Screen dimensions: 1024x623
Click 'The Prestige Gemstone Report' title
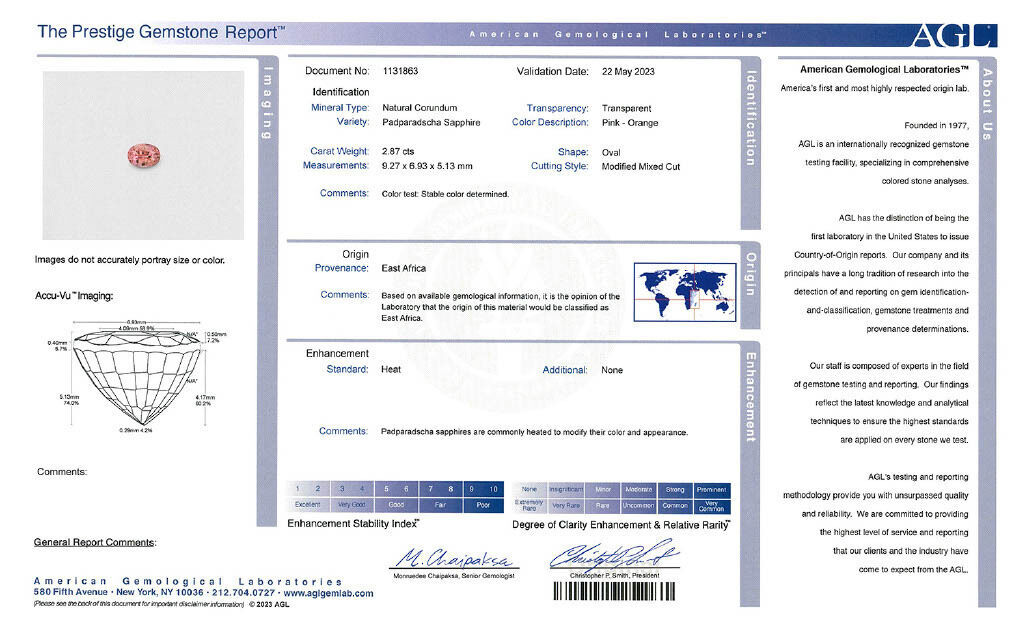[x=161, y=32]
